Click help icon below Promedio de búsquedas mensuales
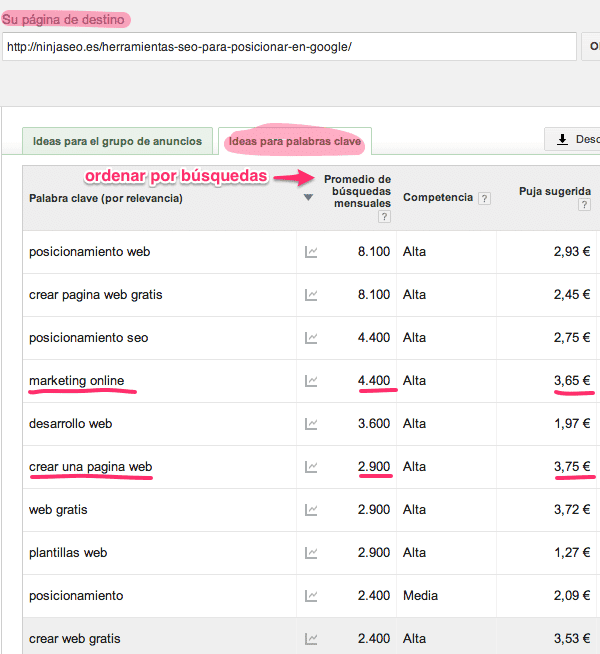Image resolution: width=600 pixels, height=654 pixels. click(383, 217)
